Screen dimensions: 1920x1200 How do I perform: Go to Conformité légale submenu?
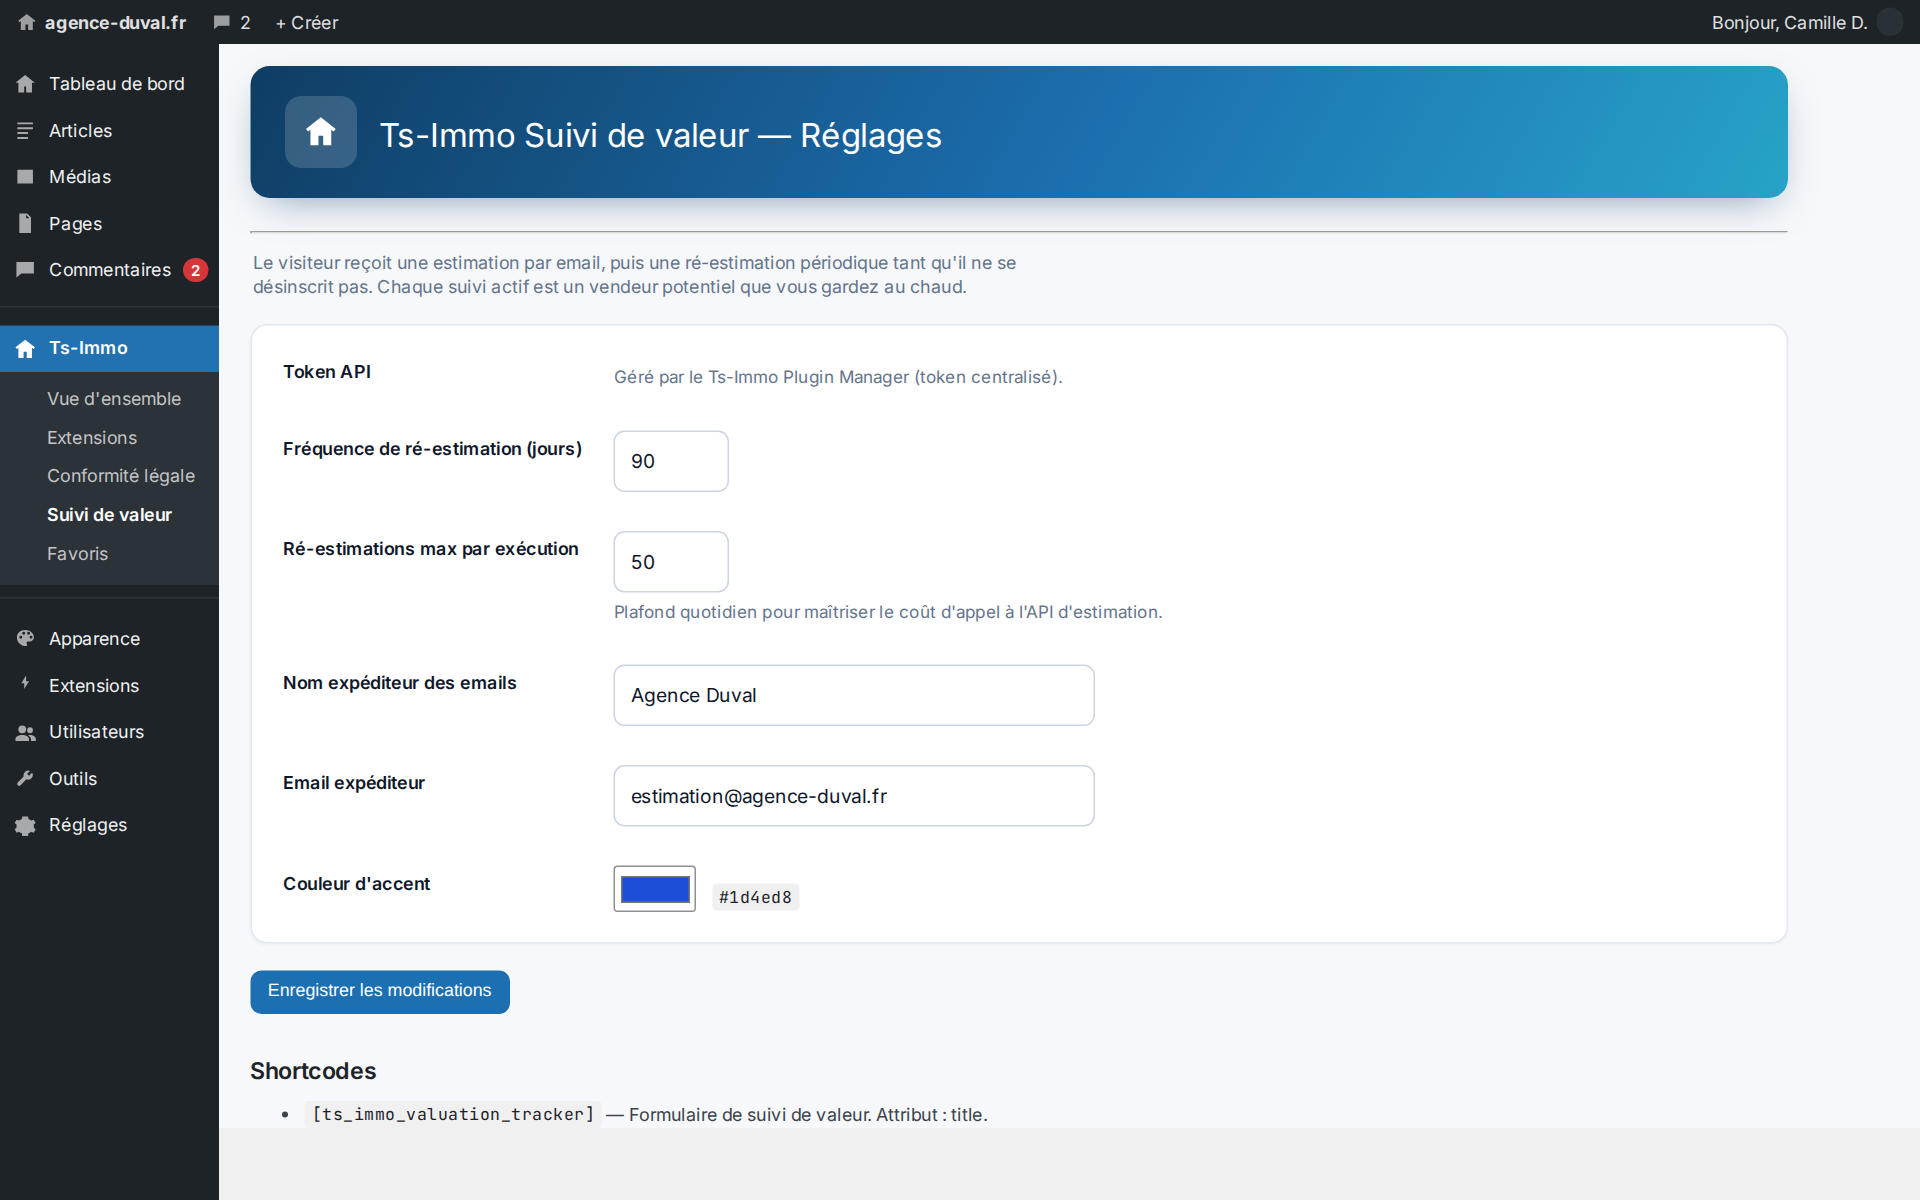tap(121, 476)
